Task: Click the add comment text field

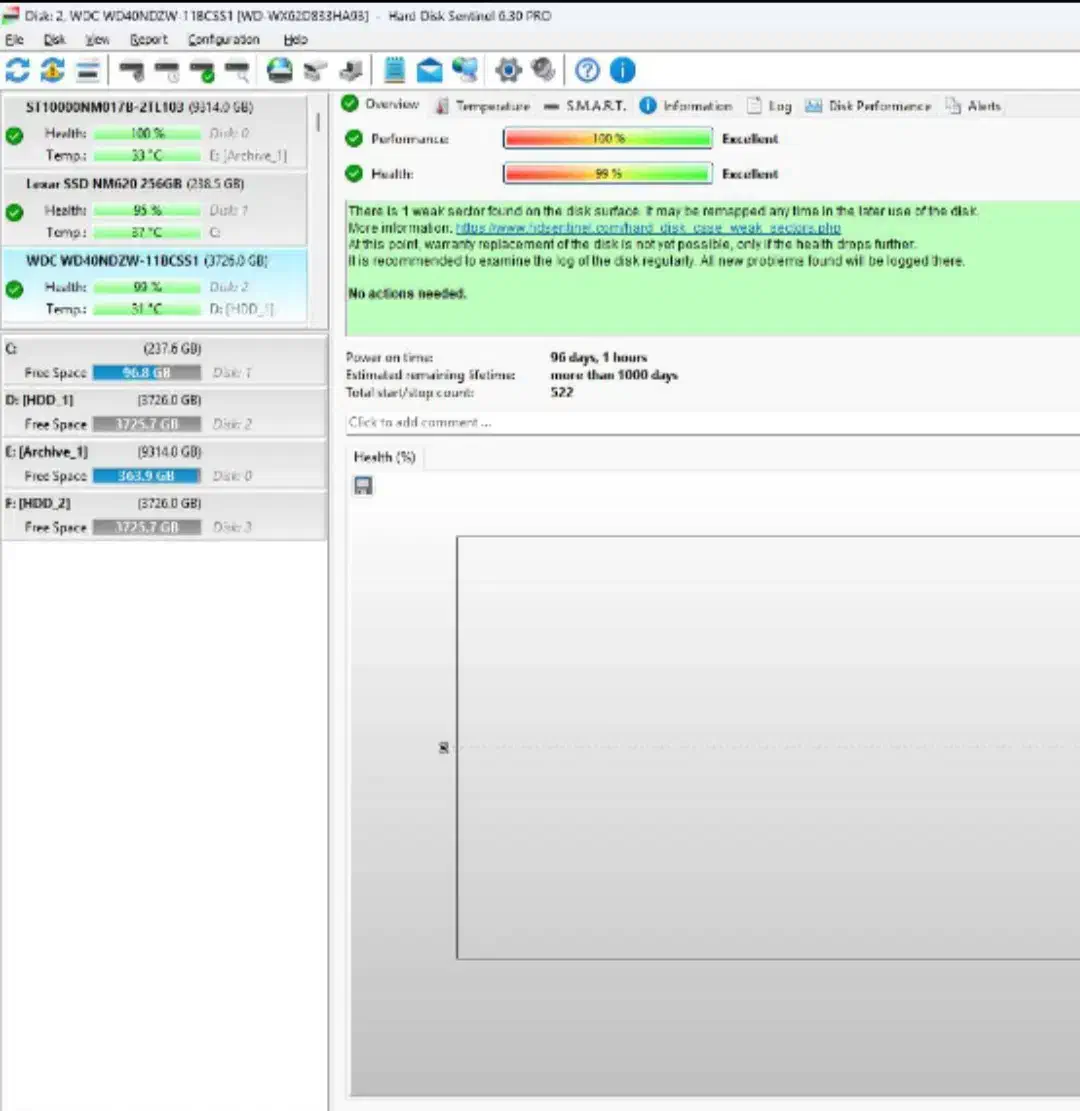Action: click(700, 422)
